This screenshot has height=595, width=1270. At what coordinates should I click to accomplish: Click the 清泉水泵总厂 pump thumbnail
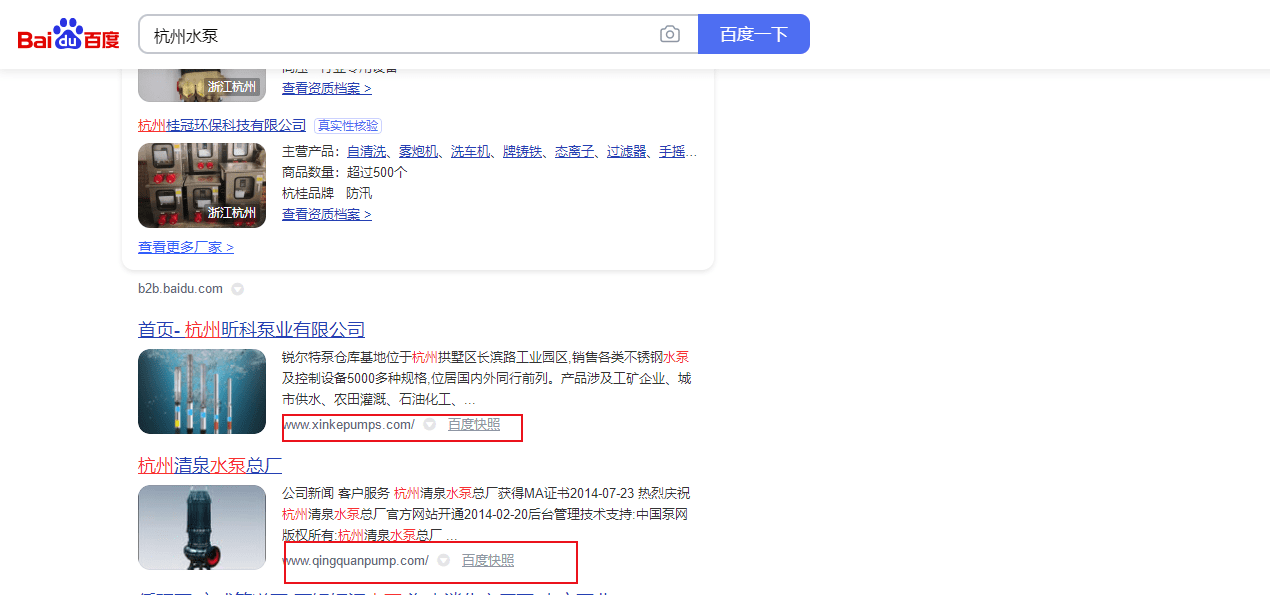point(202,527)
